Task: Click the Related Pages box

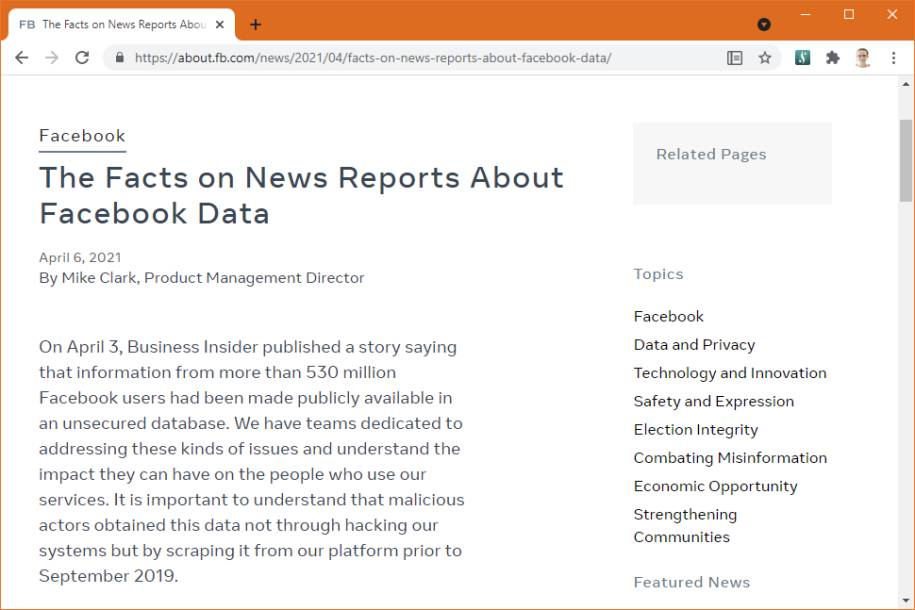Action: [732, 163]
